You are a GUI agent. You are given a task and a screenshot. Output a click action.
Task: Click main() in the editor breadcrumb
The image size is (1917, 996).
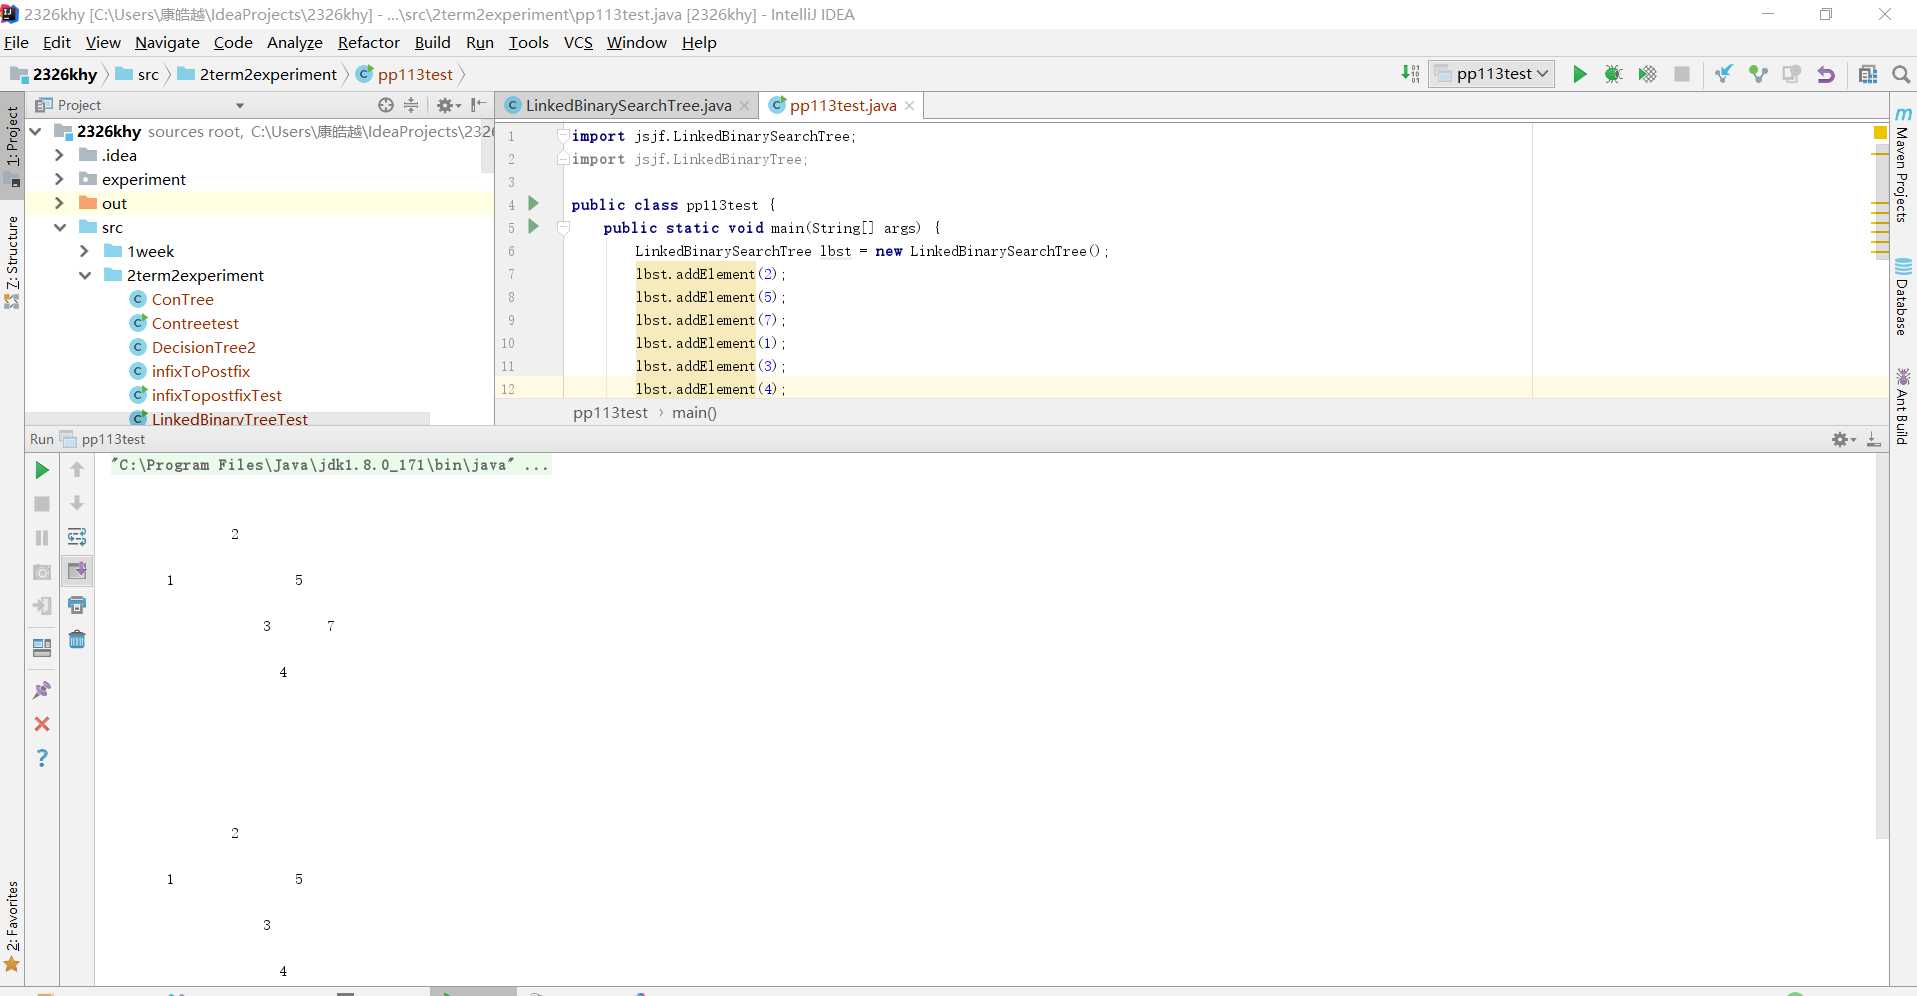694,413
